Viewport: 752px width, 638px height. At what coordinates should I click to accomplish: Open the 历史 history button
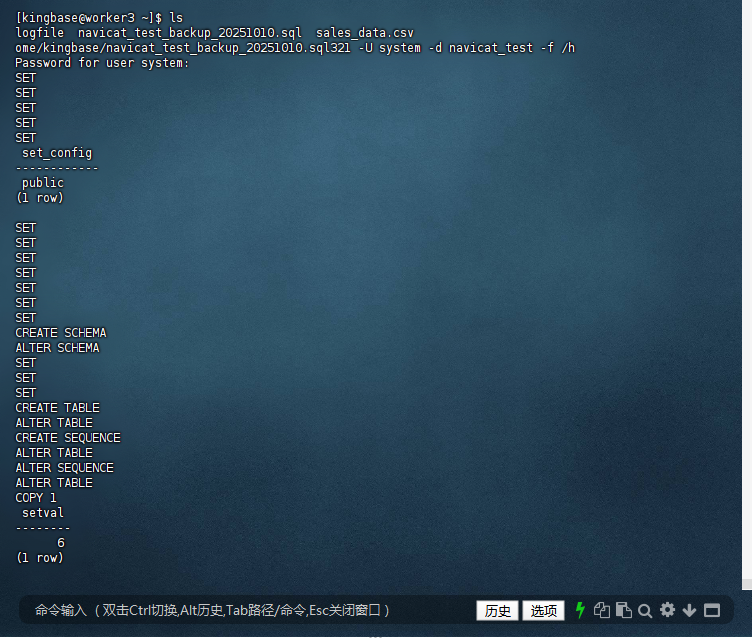(497, 611)
